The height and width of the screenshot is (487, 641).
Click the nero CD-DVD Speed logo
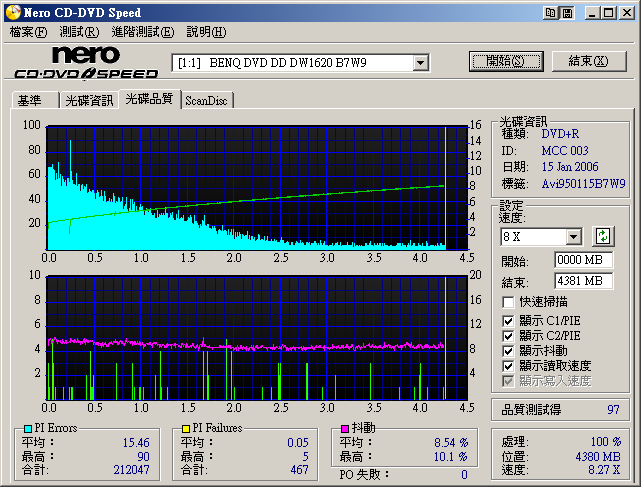[86, 62]
